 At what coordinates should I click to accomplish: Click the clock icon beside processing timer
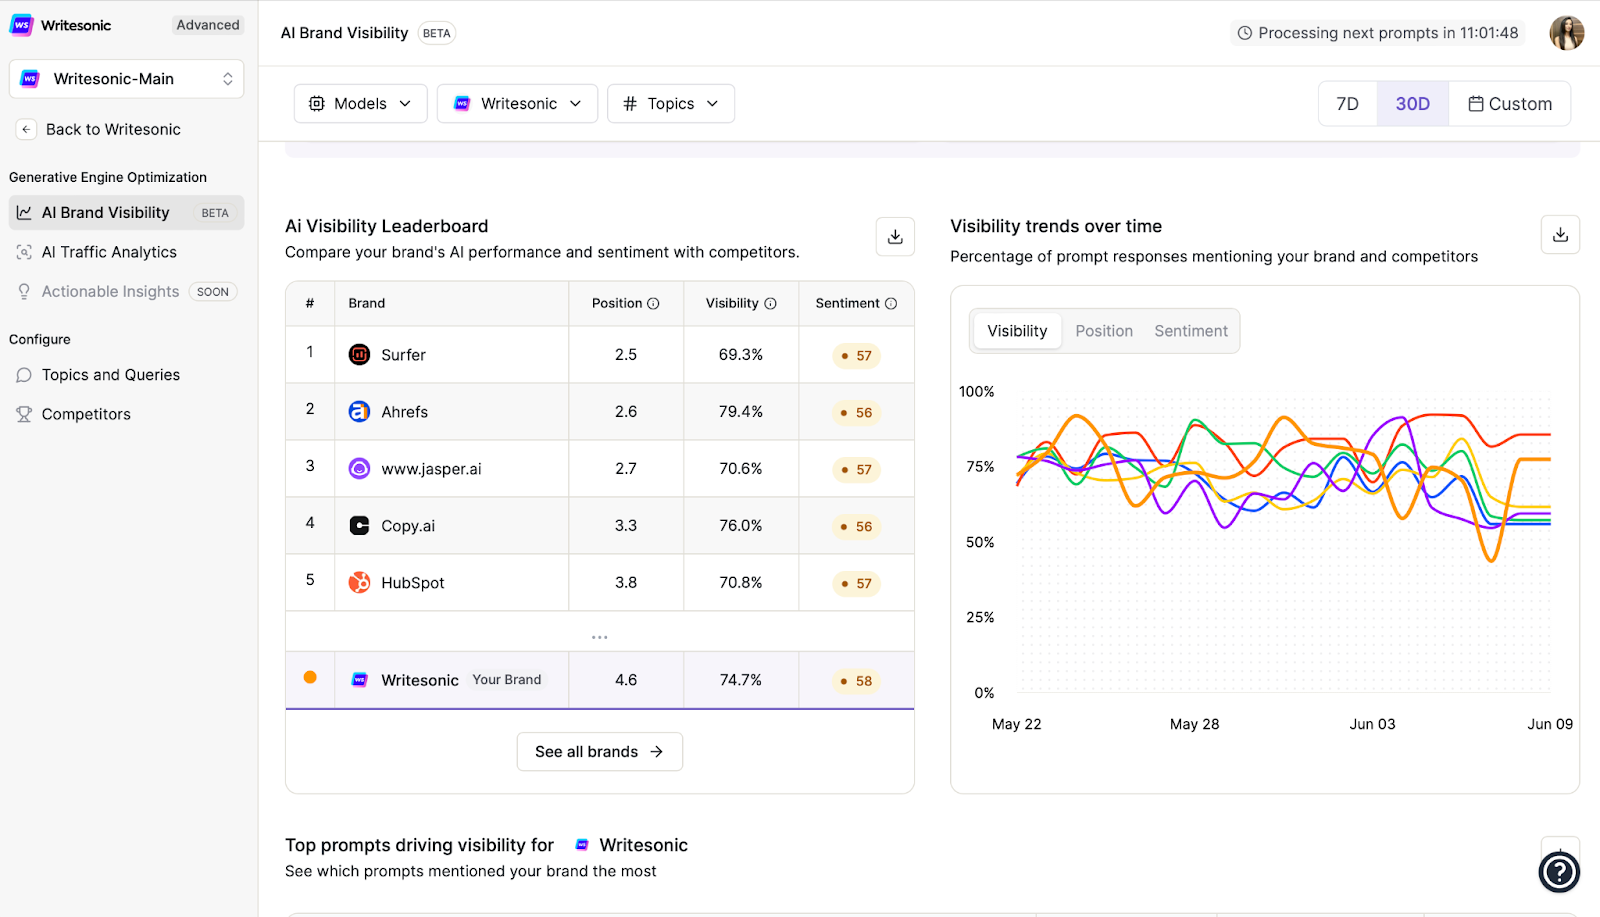click(1245, 33)
